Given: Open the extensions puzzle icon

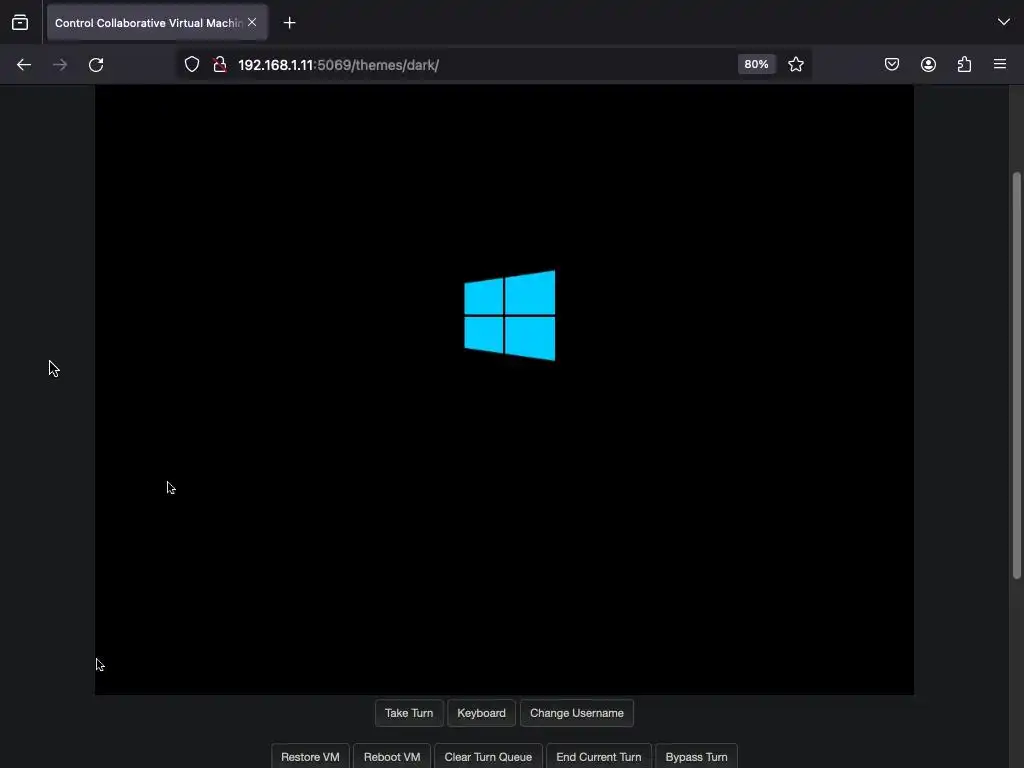Looking at the screenshot, I should click(x=964, y=65).
